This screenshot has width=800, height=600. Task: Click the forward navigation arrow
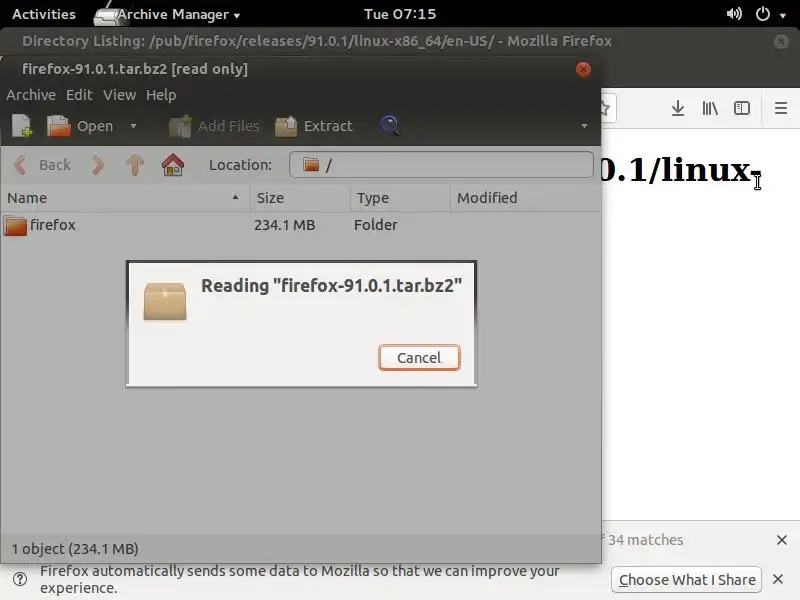pos(98,165)
